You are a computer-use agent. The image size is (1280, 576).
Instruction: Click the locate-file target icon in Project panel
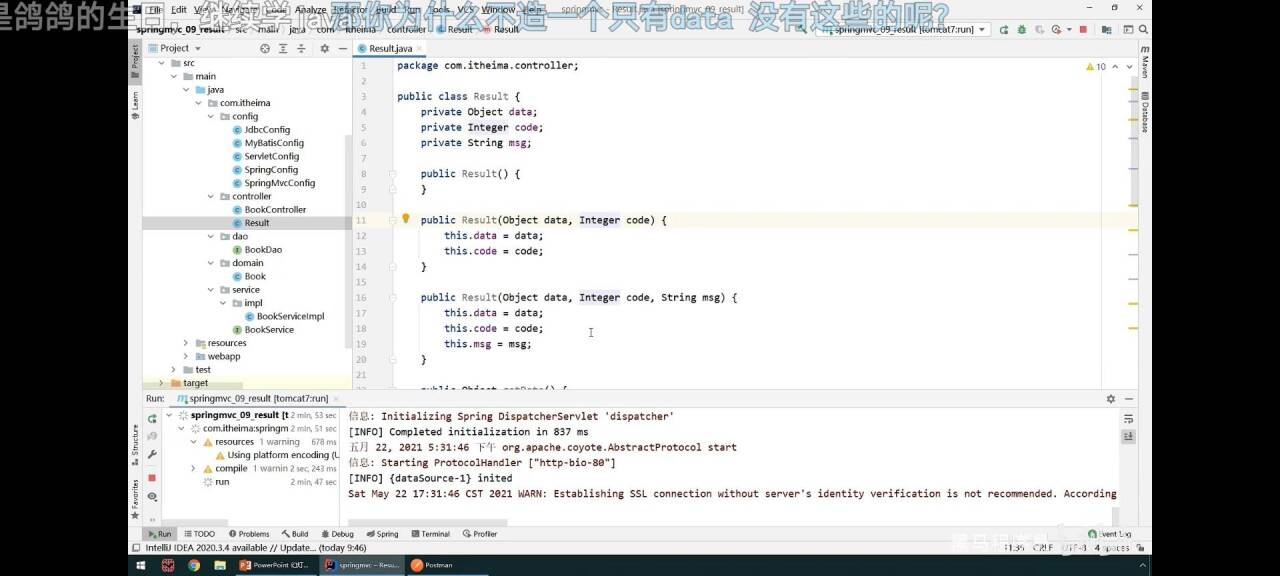(265, 48)
